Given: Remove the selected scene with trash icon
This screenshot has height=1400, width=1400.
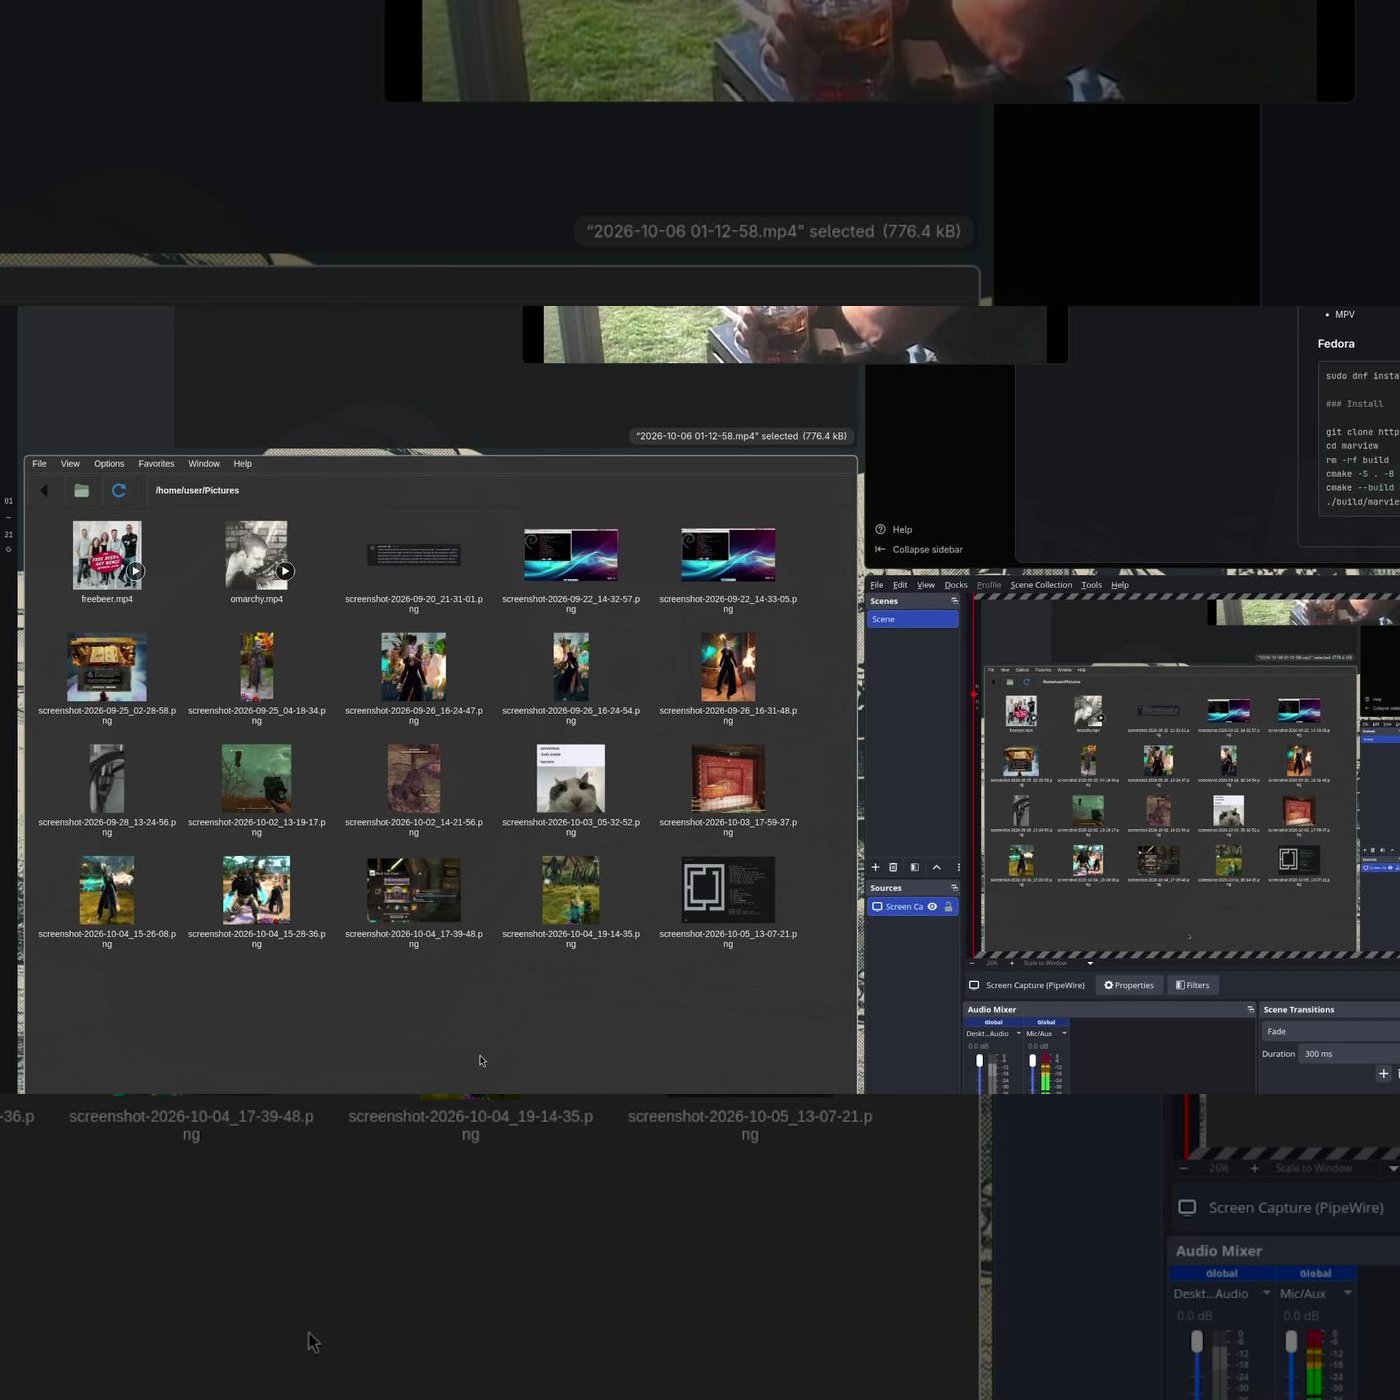Looking at the screenshot, I should [894, 867].
